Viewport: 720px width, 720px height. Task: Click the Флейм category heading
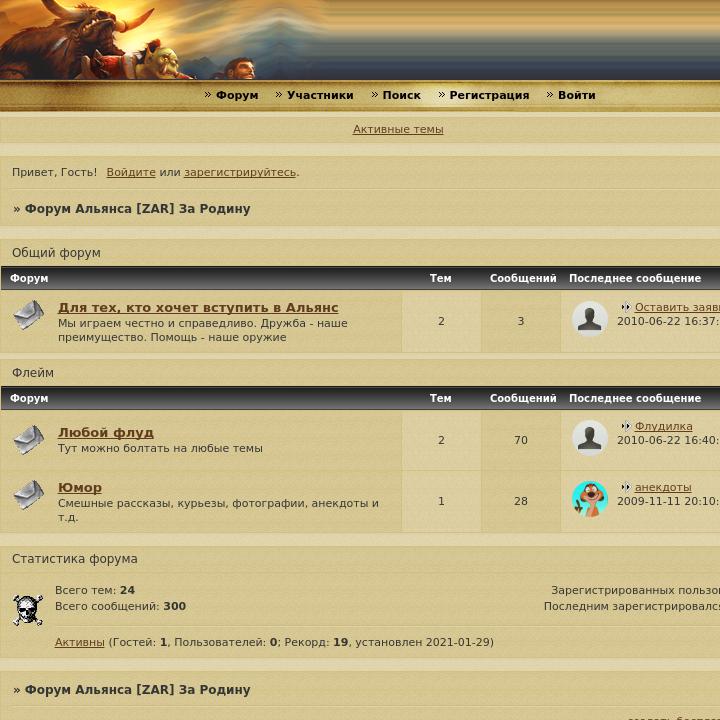pos(33,373)
